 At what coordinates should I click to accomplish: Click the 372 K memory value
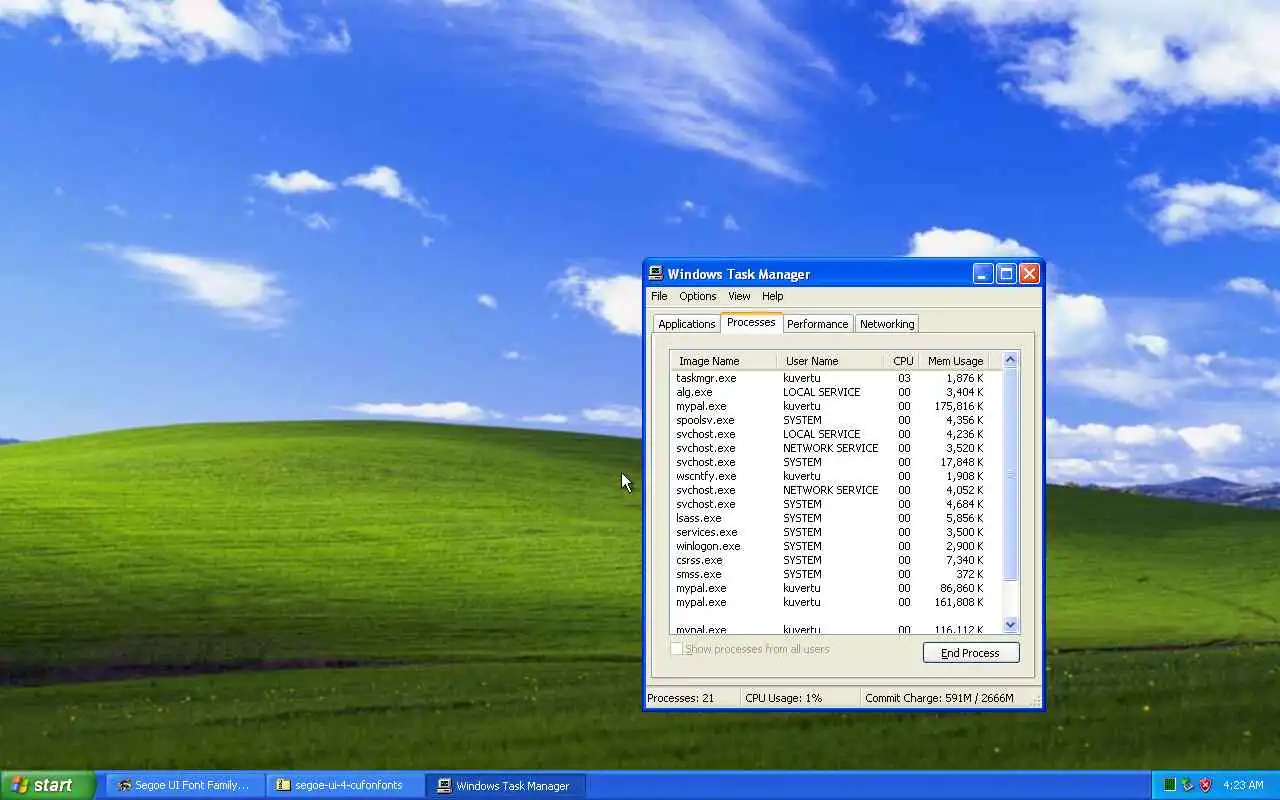click(969, 574)
